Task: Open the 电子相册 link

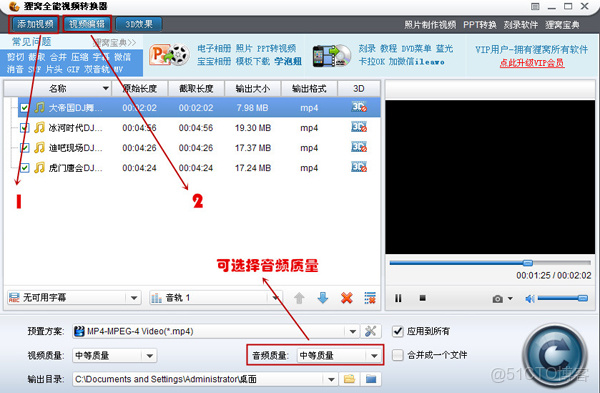Action: click(x=214, y=49)
